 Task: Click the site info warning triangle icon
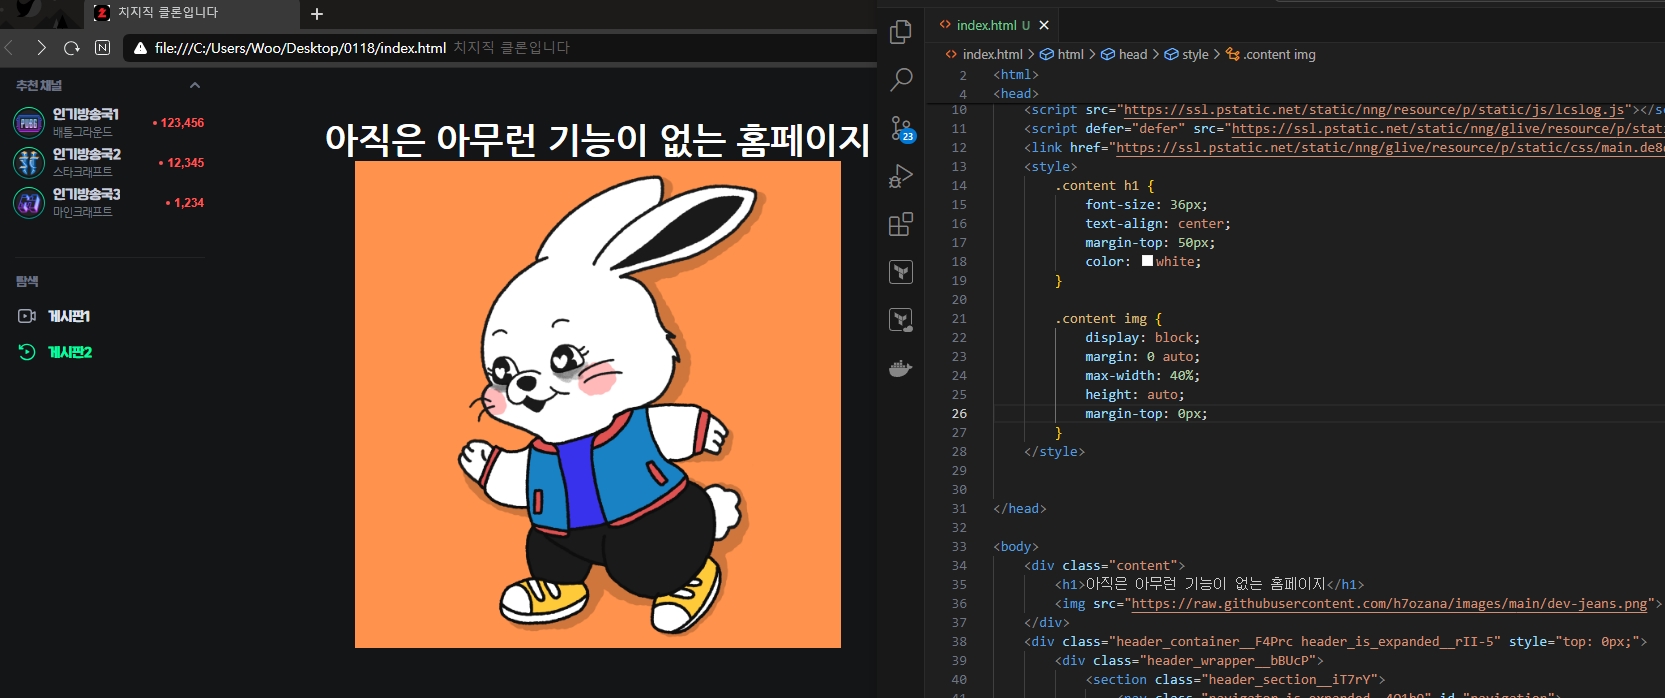140,48
